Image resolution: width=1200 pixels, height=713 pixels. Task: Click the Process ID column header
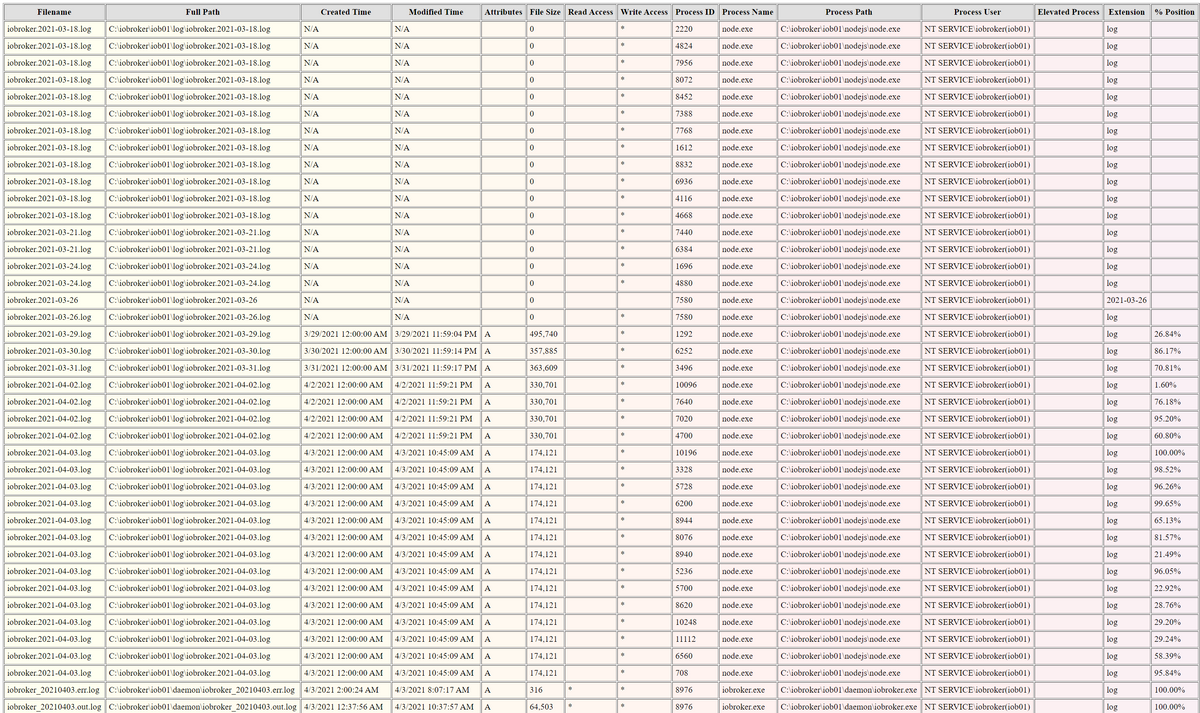pos(695,12)
